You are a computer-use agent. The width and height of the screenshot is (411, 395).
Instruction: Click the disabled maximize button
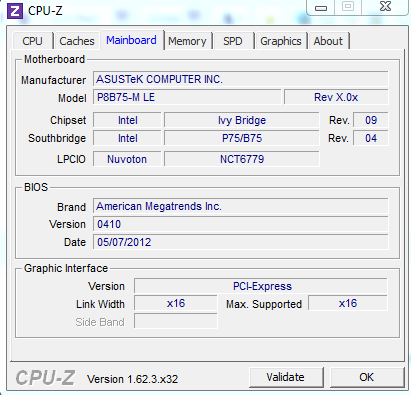pos(348,7)
